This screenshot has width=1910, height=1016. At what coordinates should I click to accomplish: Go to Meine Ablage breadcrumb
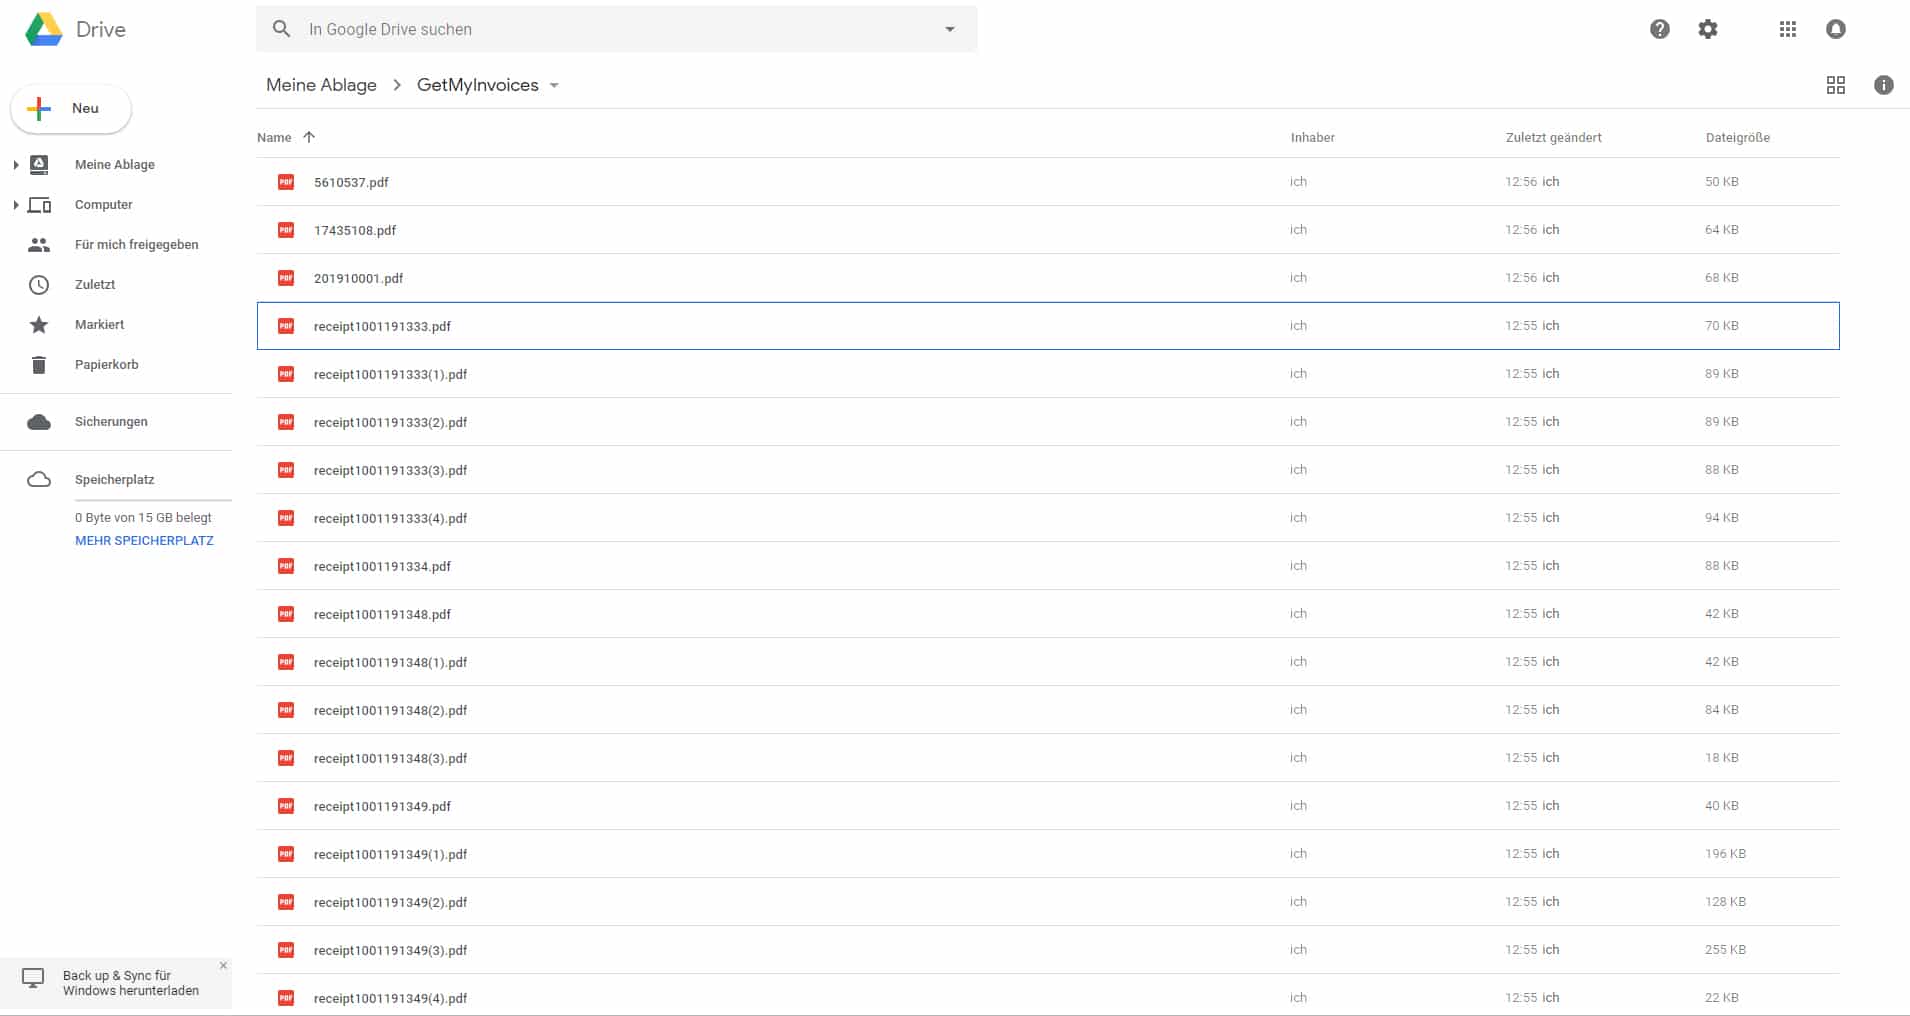[x=321, y=85]
